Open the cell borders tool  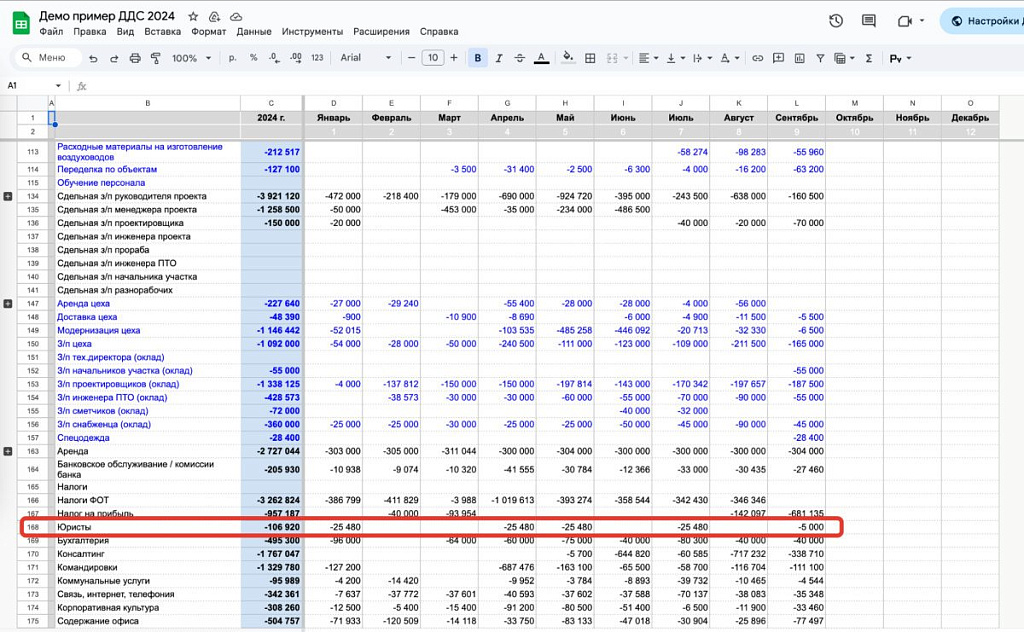coord(590,58)
